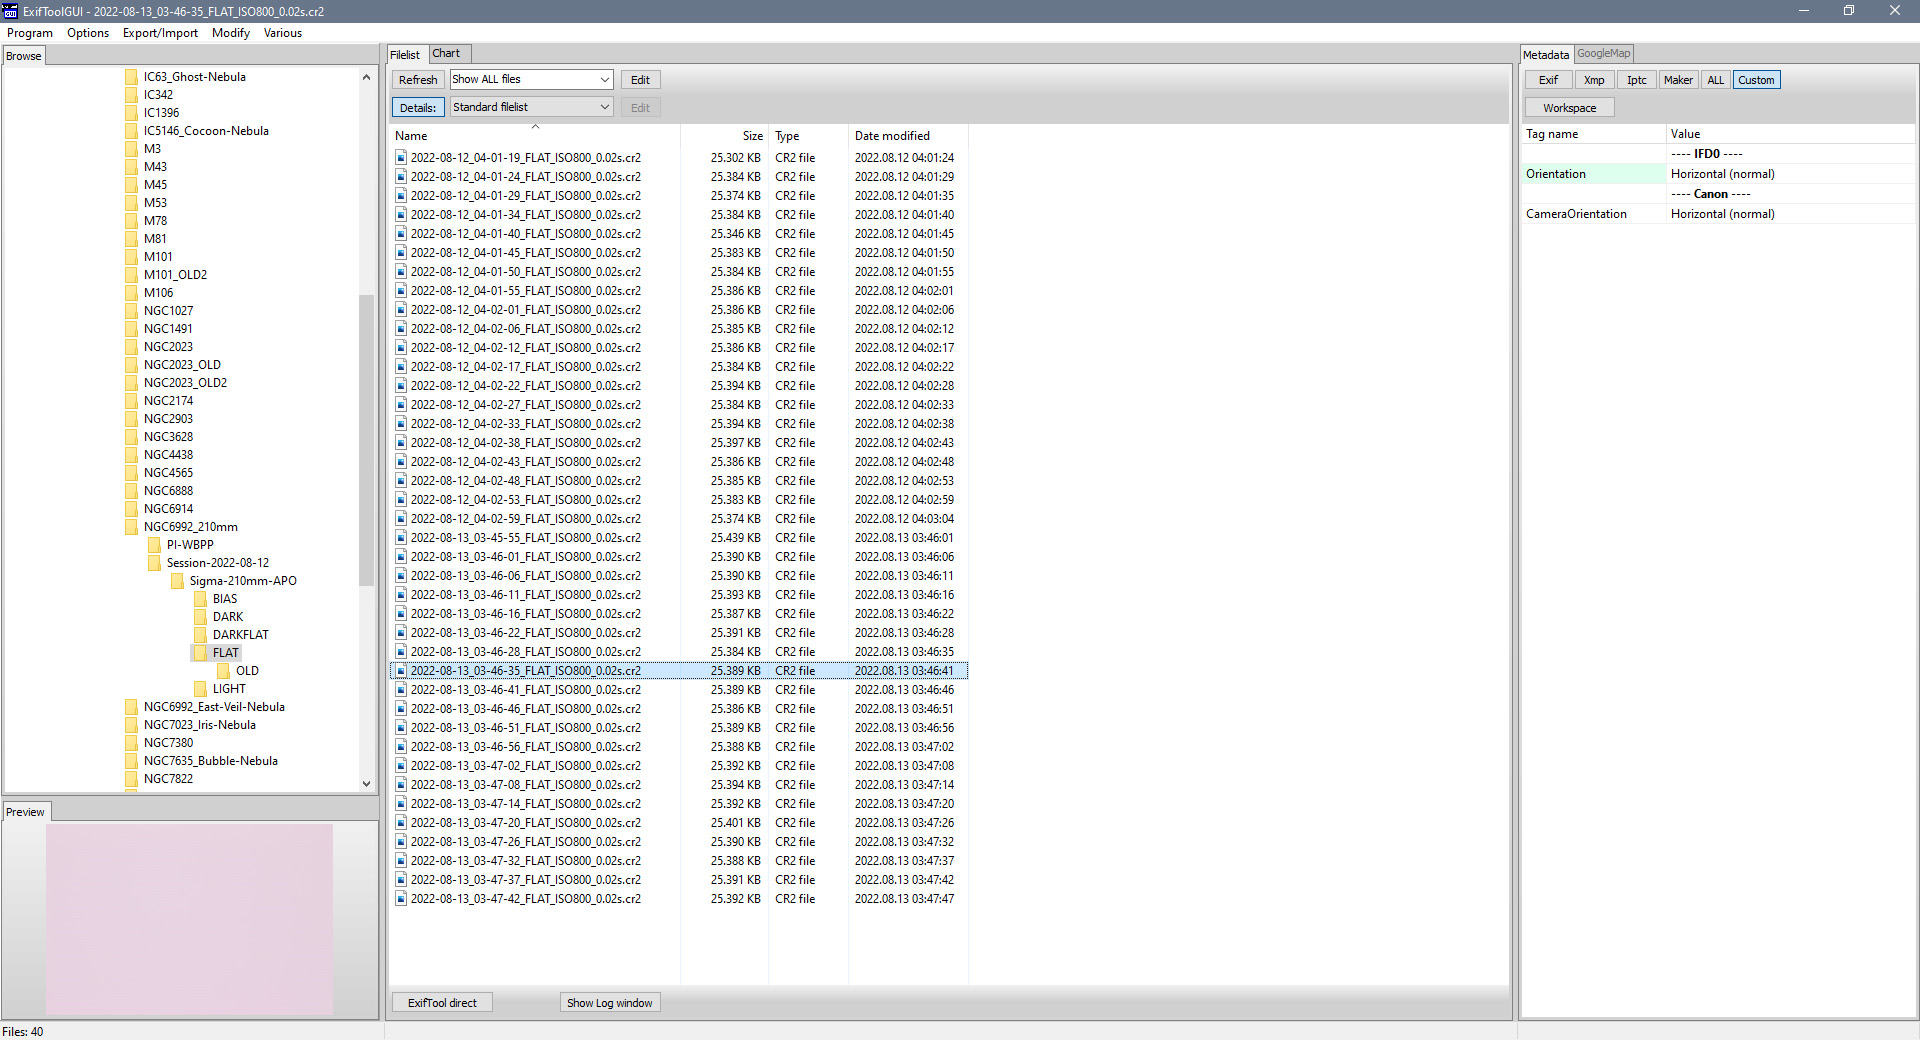The image size is (1920, 1040).
Task: Click file icon of 2022-08-12_04-01-19 FLAT file
Action: (x=401, y=158)
